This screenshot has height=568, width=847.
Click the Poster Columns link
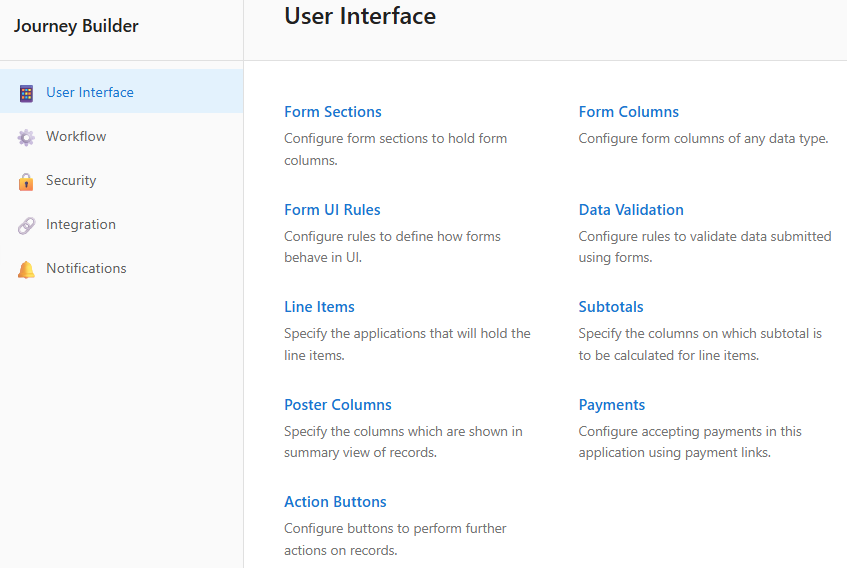338,405
